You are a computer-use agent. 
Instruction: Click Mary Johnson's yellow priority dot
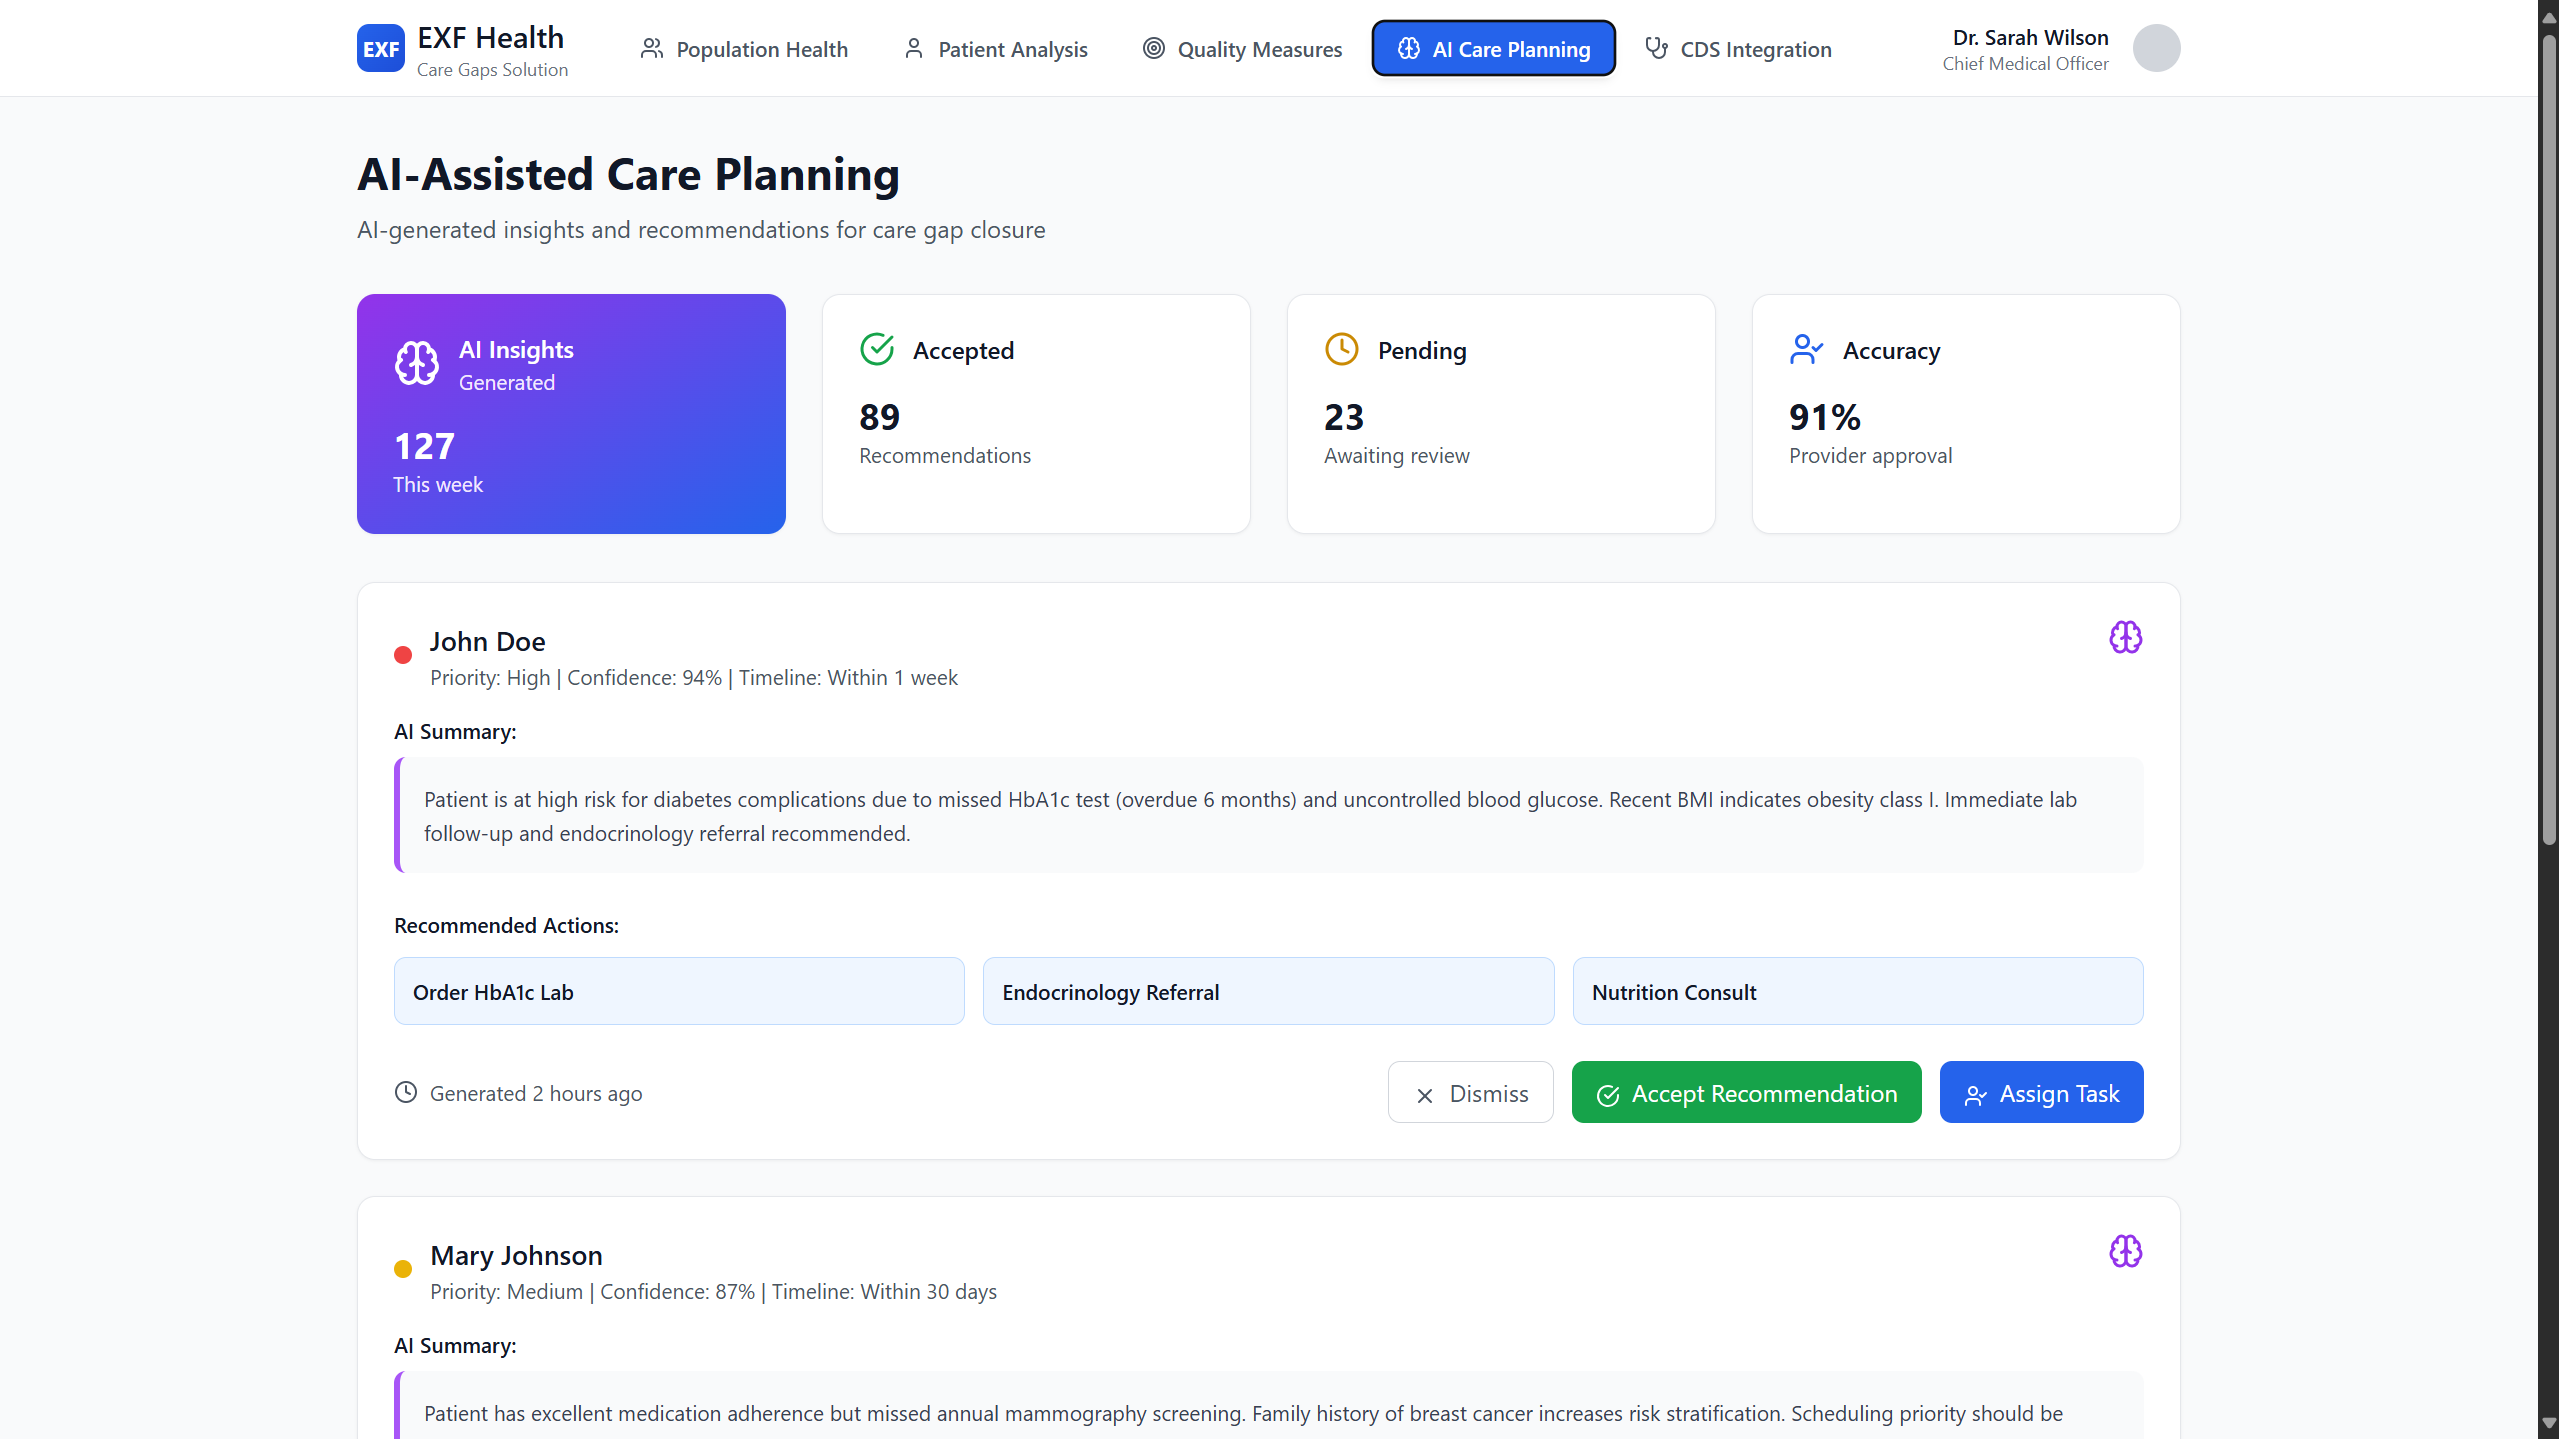[403, 1270]
